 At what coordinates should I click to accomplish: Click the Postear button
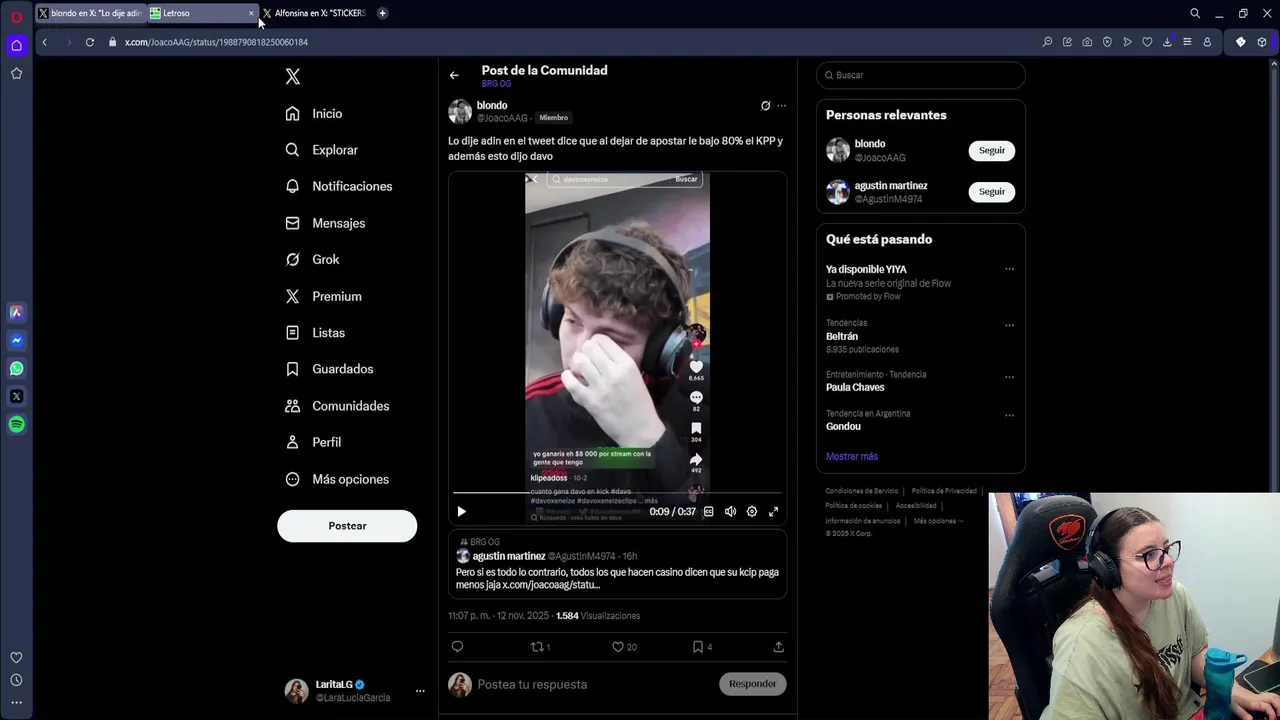coord(347,526)
